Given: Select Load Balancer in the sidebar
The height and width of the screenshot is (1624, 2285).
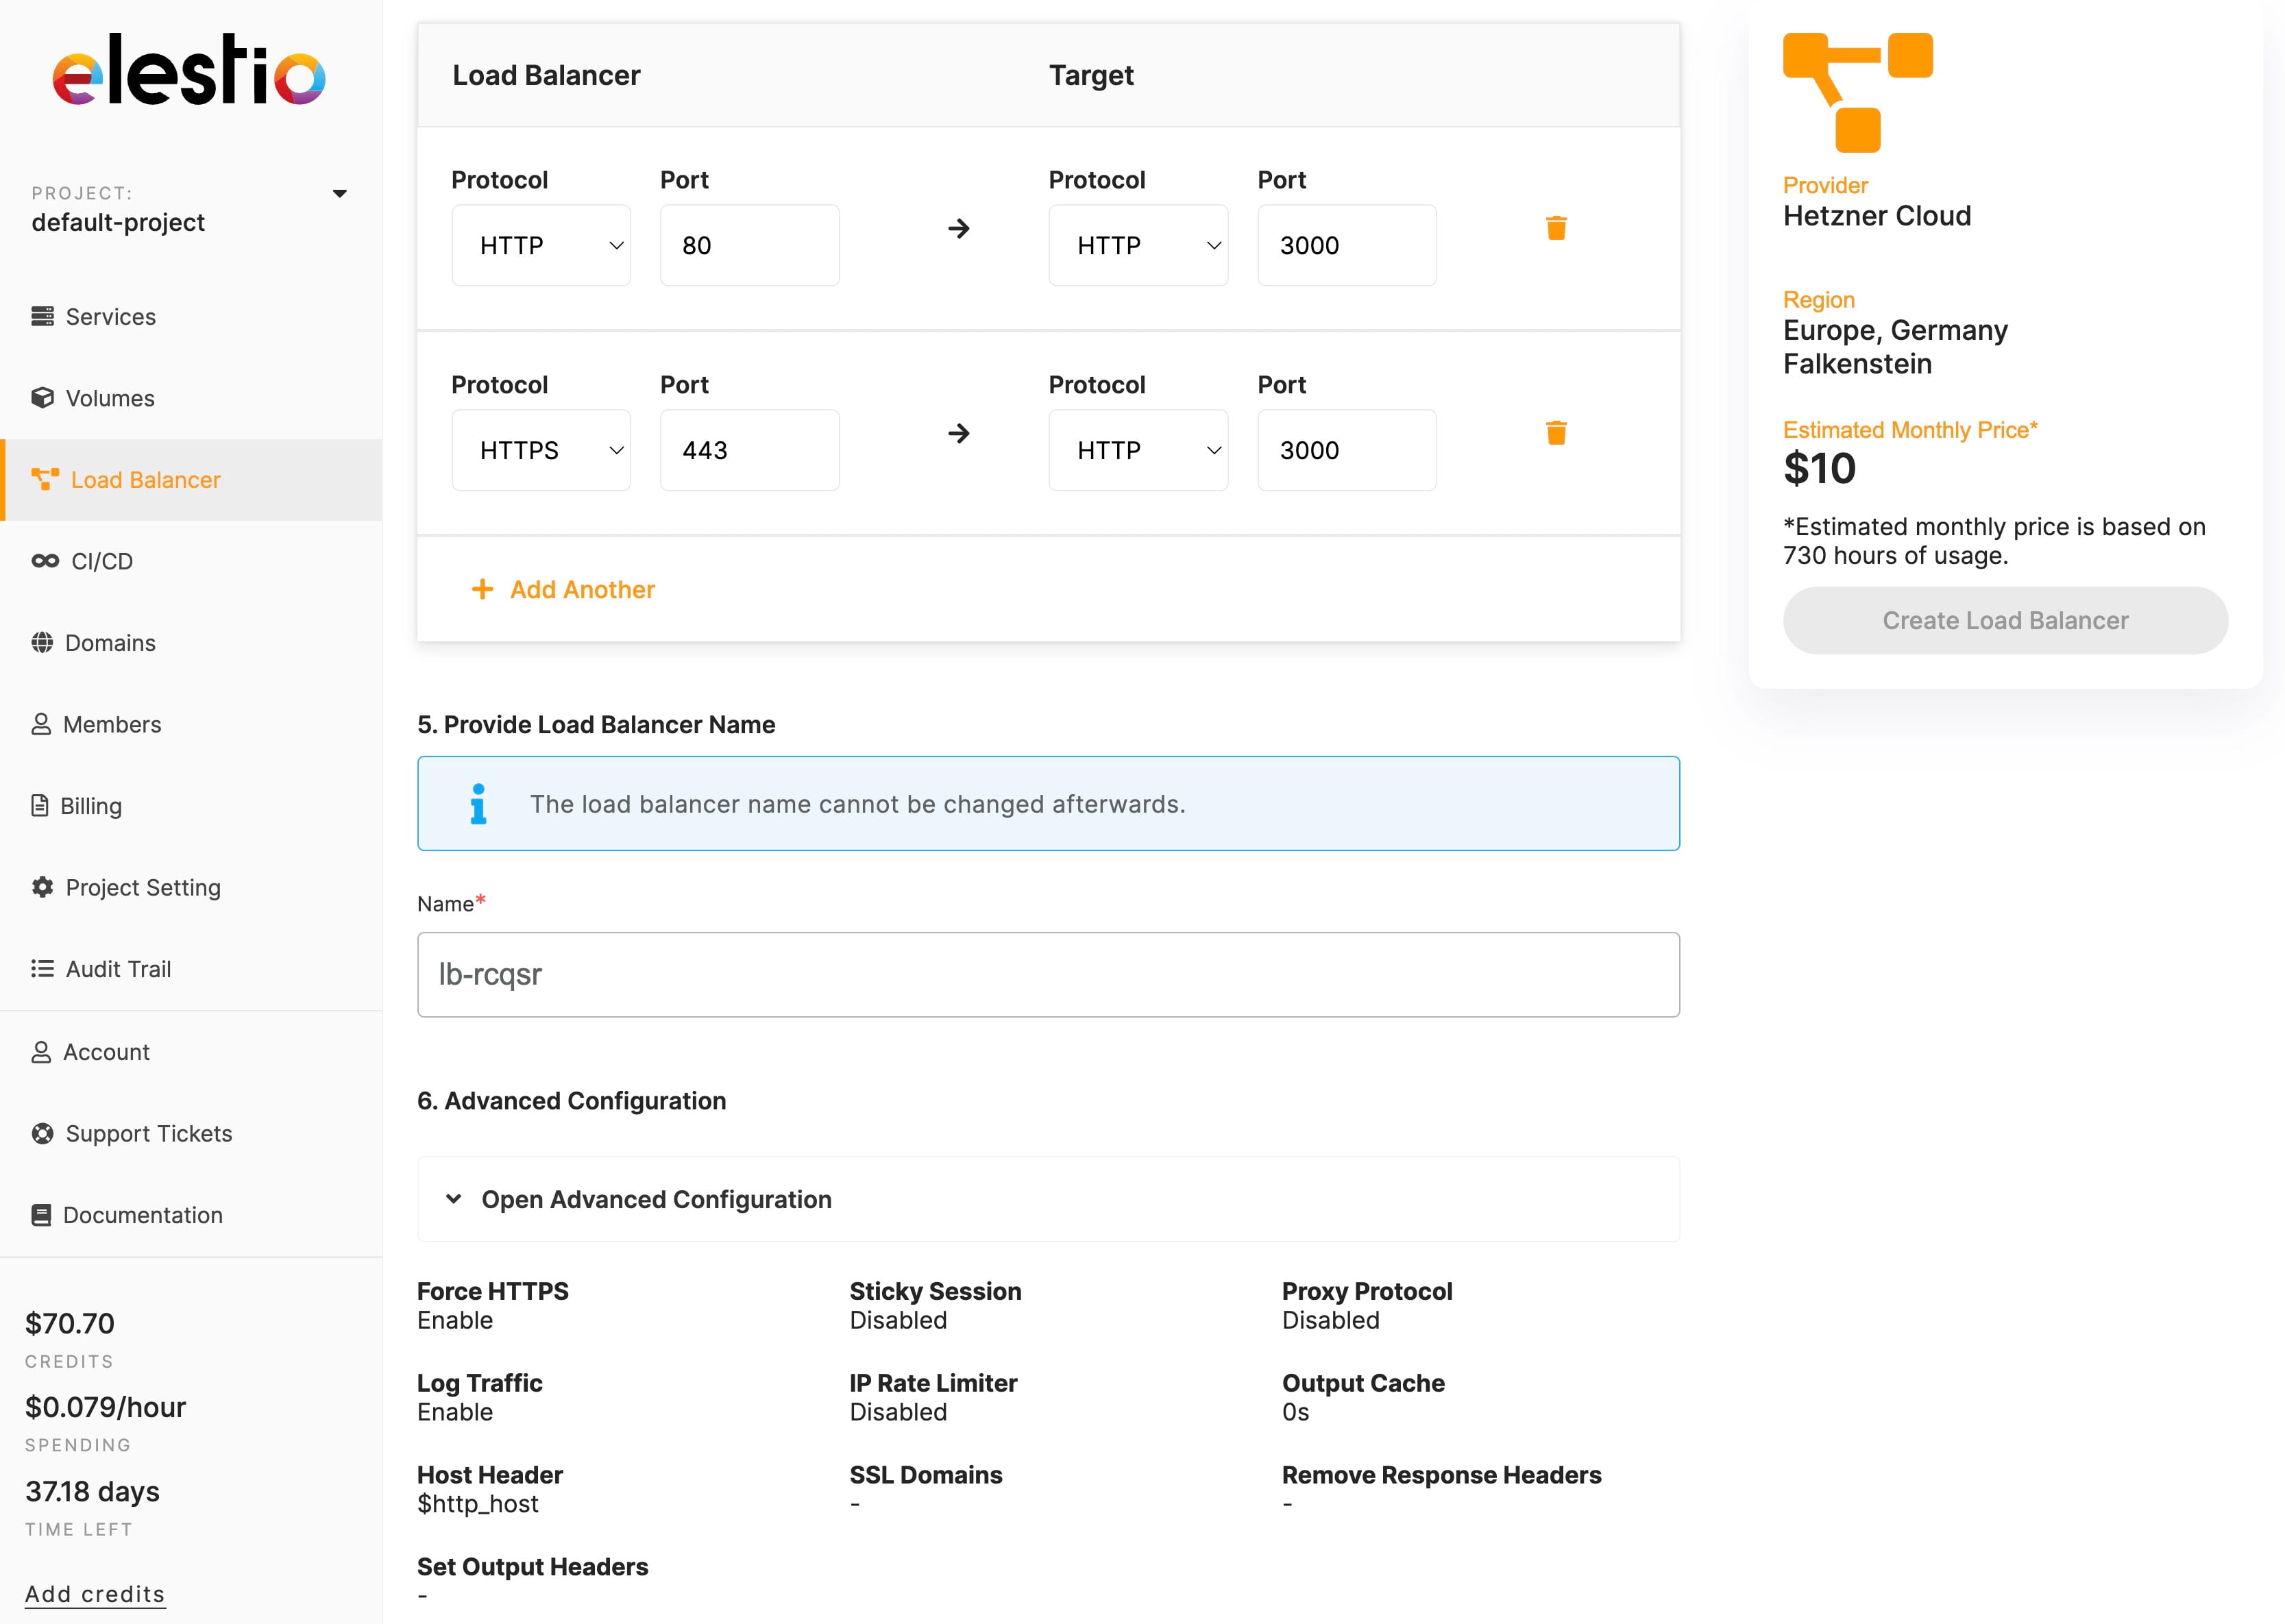Looking at the screenshot, I should coord(145,480).
